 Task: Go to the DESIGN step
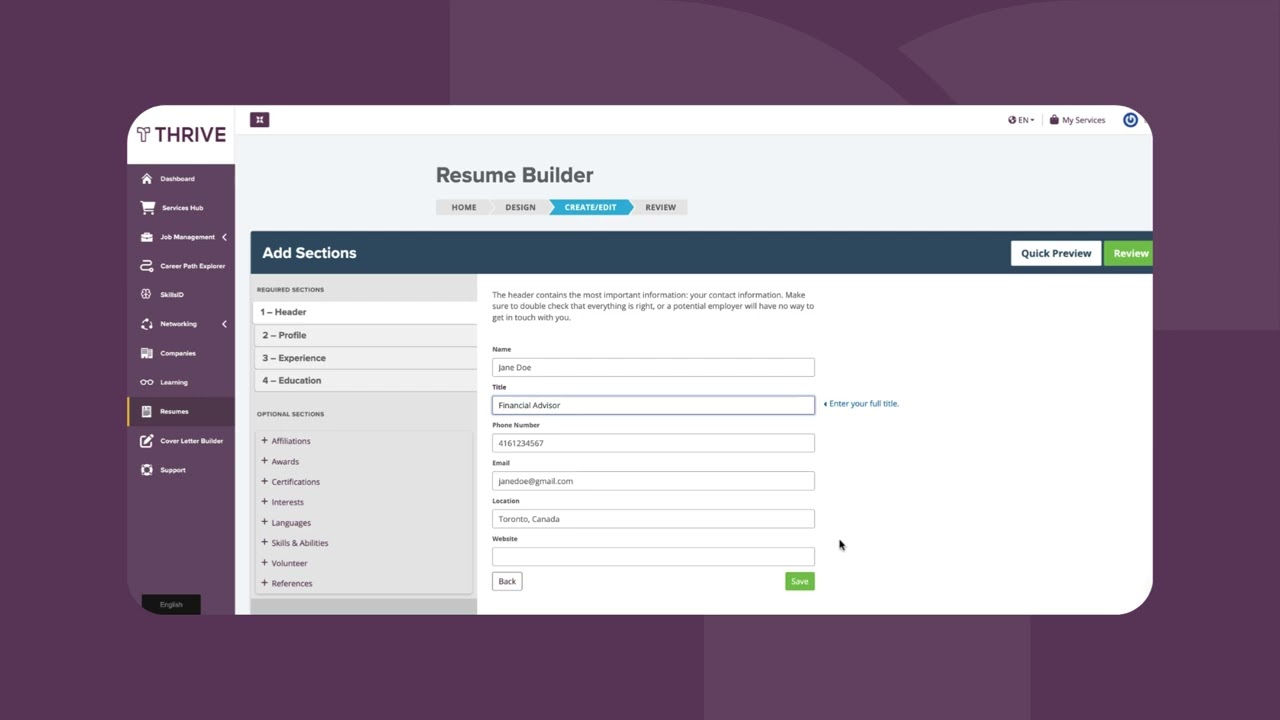(520, 207)
